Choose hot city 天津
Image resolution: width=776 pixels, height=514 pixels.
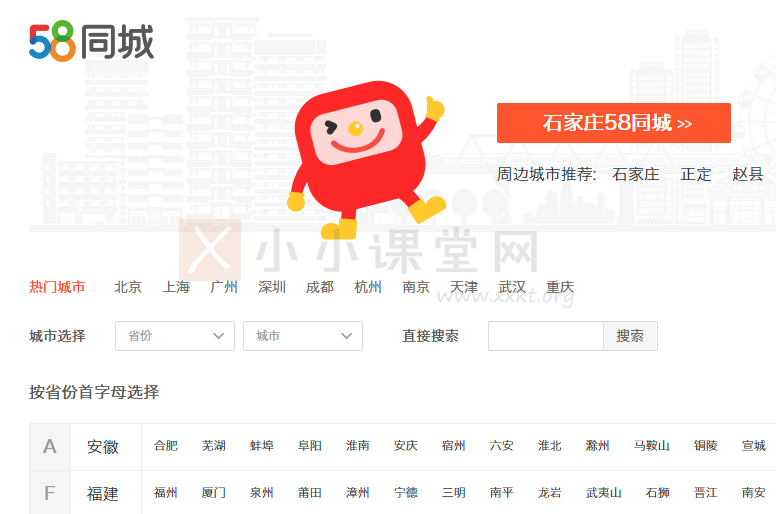(464, 287)
